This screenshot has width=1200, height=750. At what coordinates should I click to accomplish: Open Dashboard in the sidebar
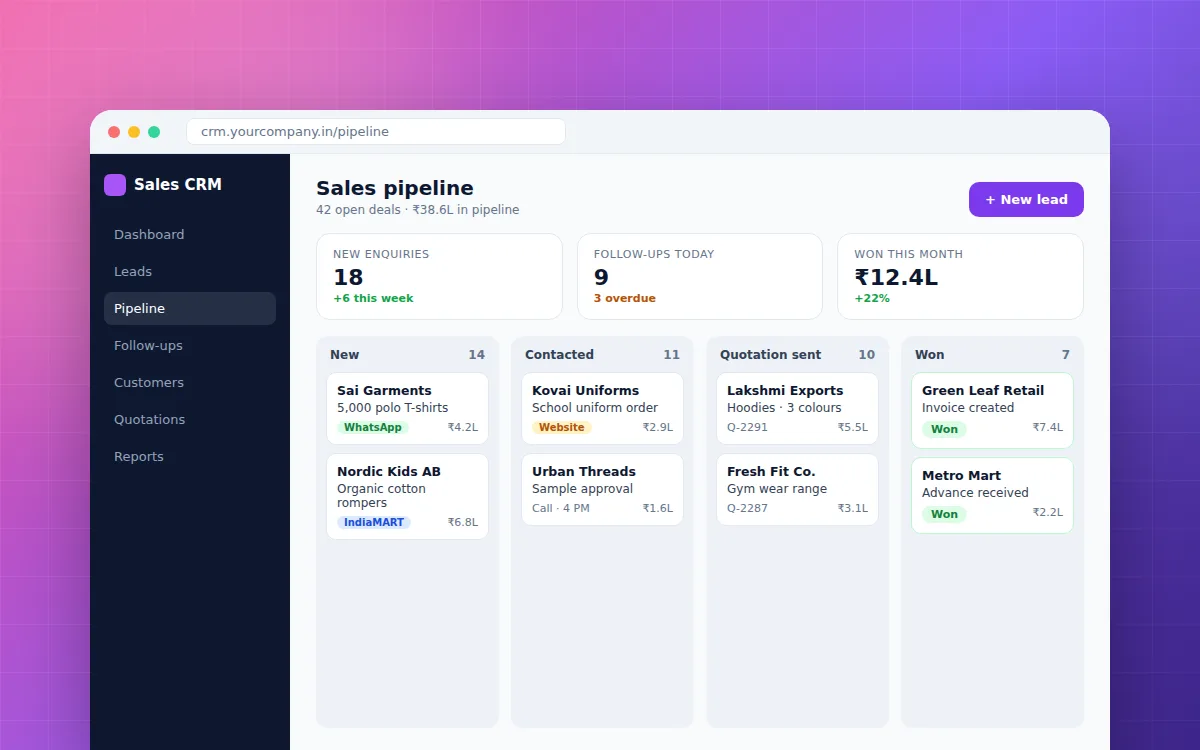pos(190,234)
